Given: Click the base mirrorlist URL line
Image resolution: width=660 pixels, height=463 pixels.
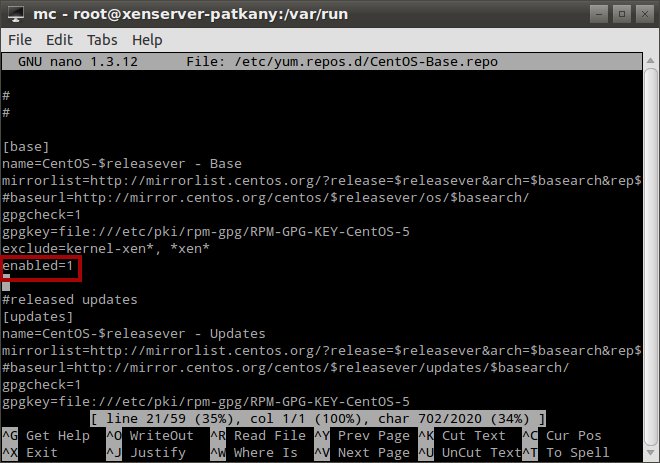Looking at the screenshot, I should [322, 181].
